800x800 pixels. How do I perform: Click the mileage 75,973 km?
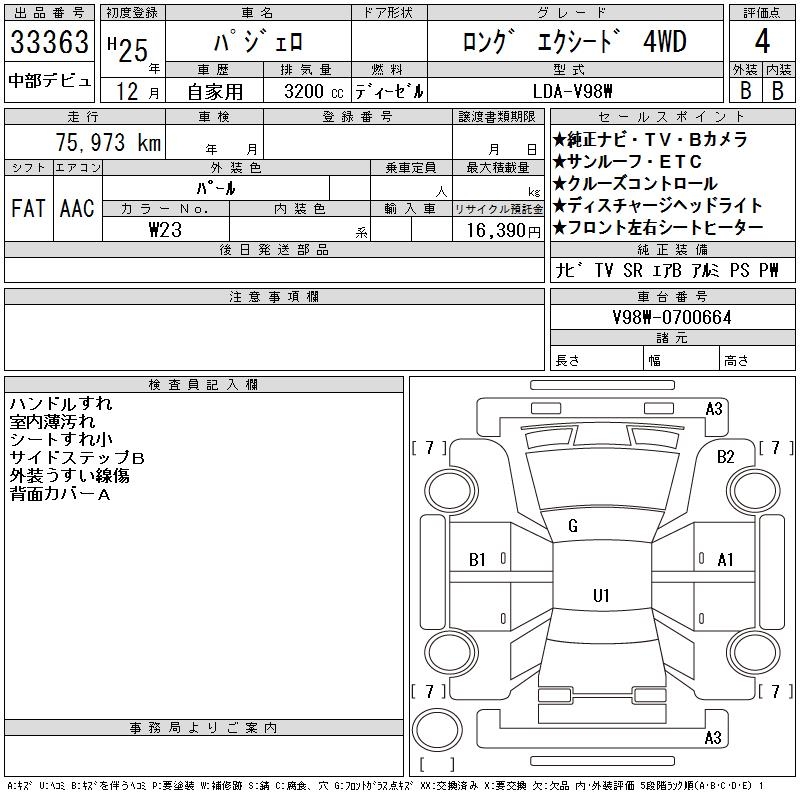point(108,142)
